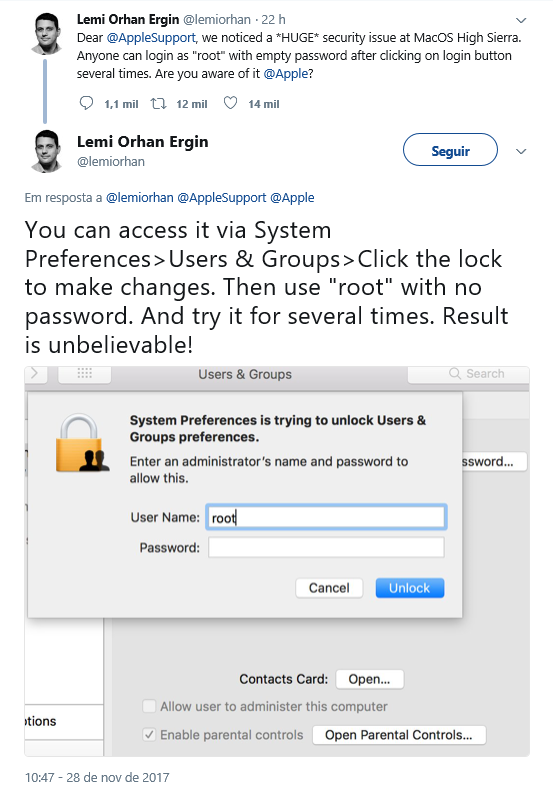Open second profile avatar beside Seguir button
The width and height of the screenshot is (553, 789).
[47, 151]
